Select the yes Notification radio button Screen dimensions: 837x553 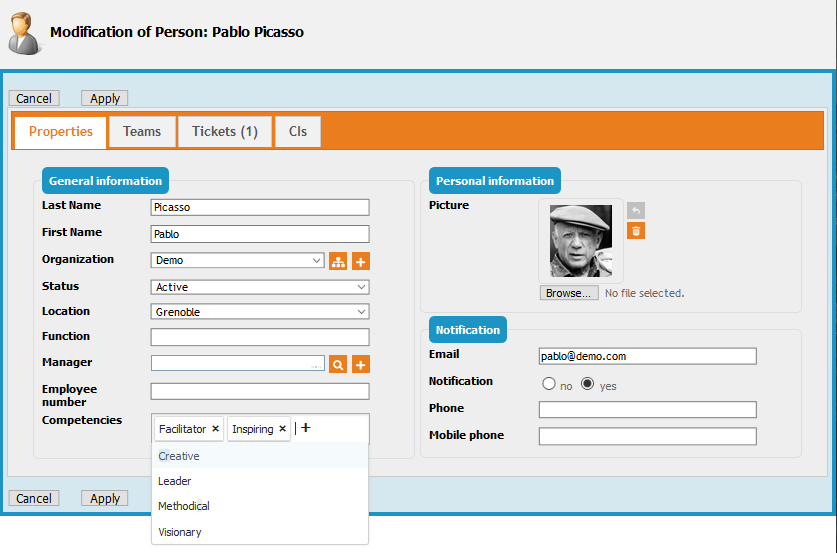[588, 384]
